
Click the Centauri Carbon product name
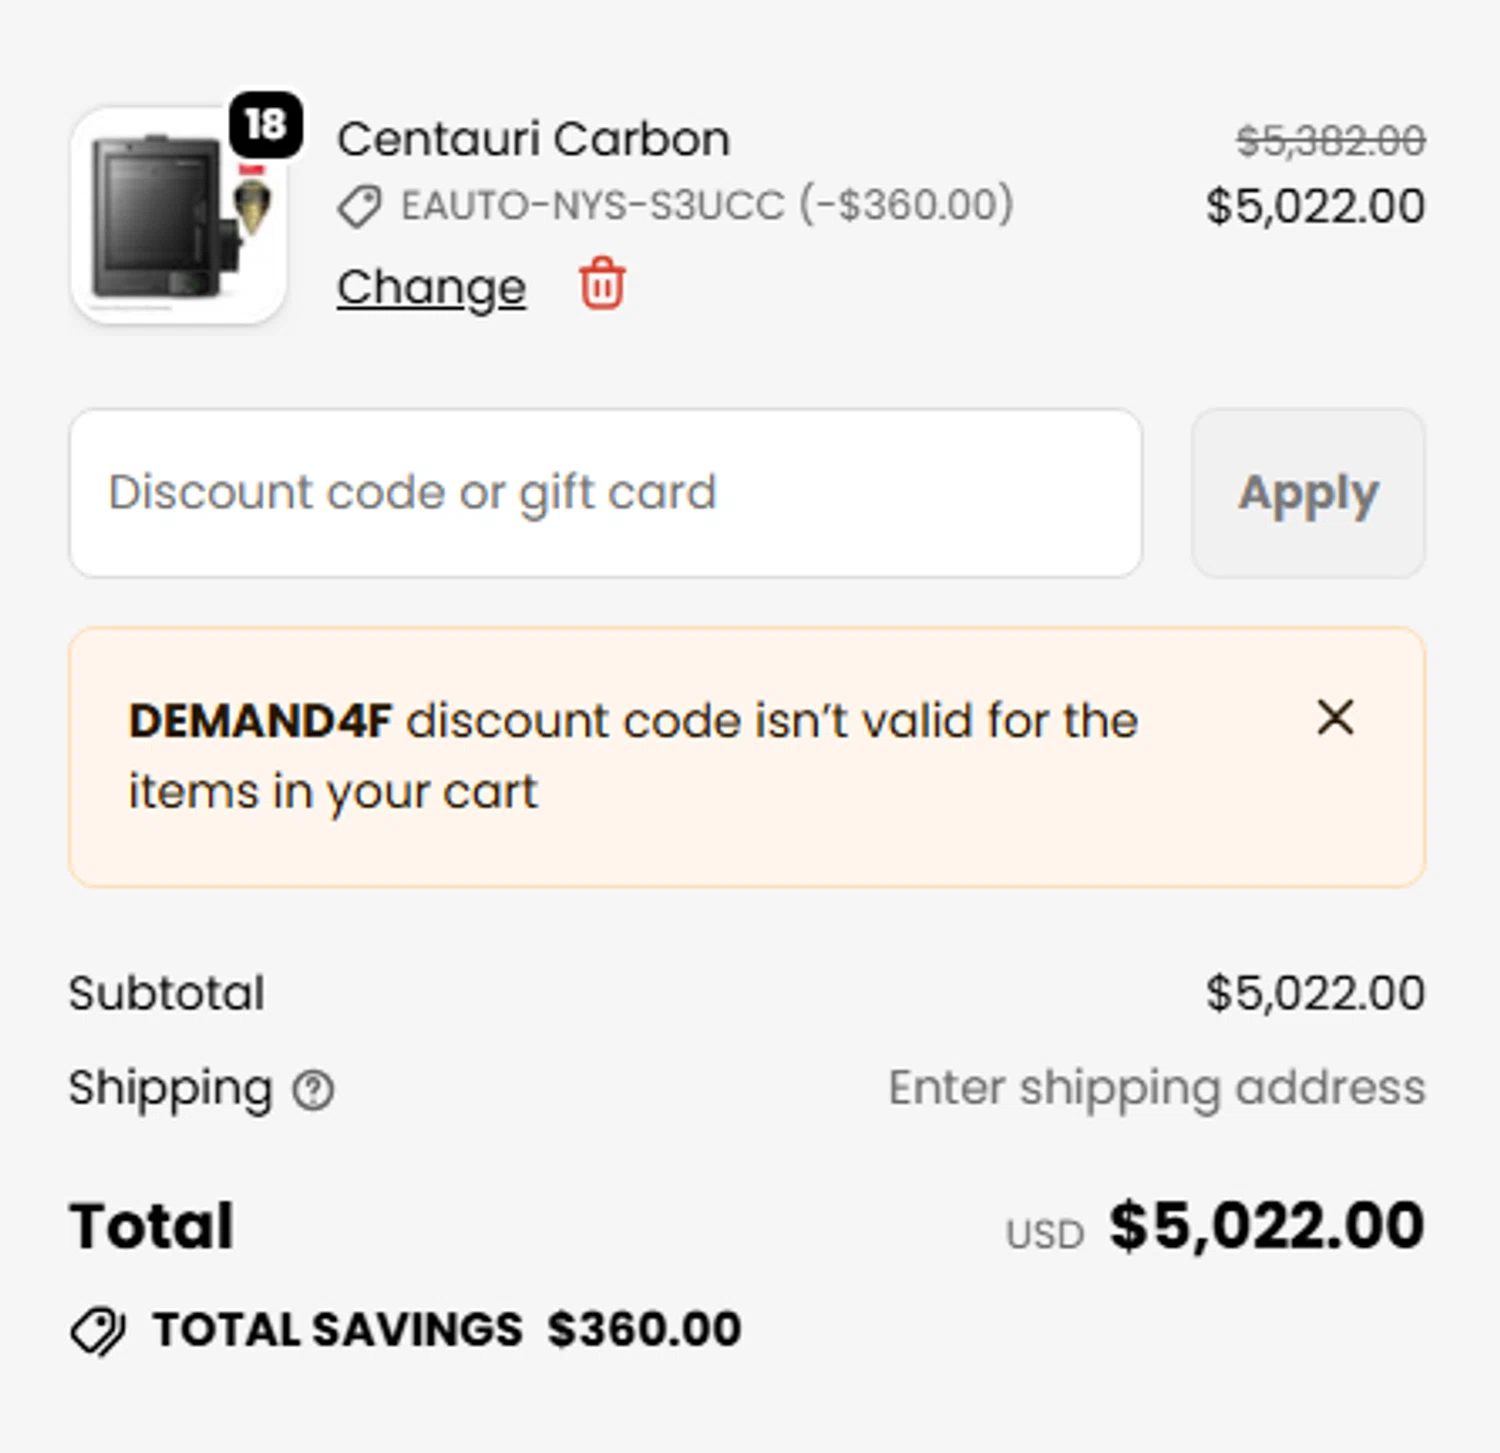tap(533, 139)
